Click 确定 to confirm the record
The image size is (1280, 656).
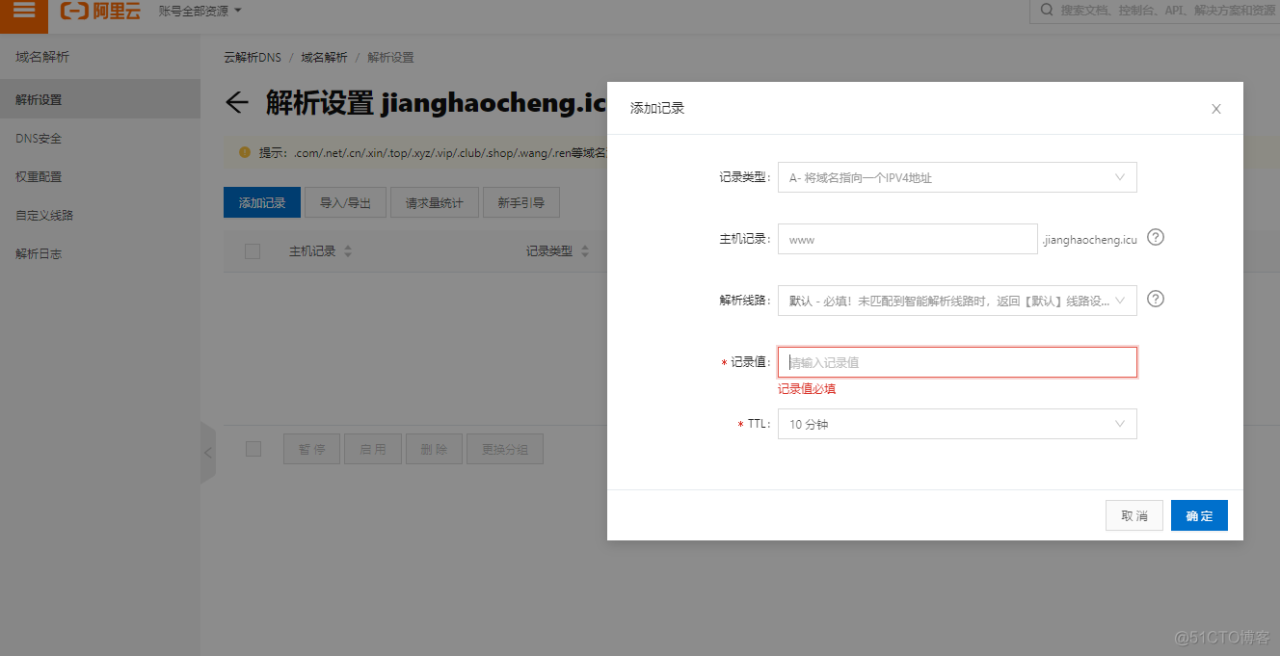coord(1199,516)
